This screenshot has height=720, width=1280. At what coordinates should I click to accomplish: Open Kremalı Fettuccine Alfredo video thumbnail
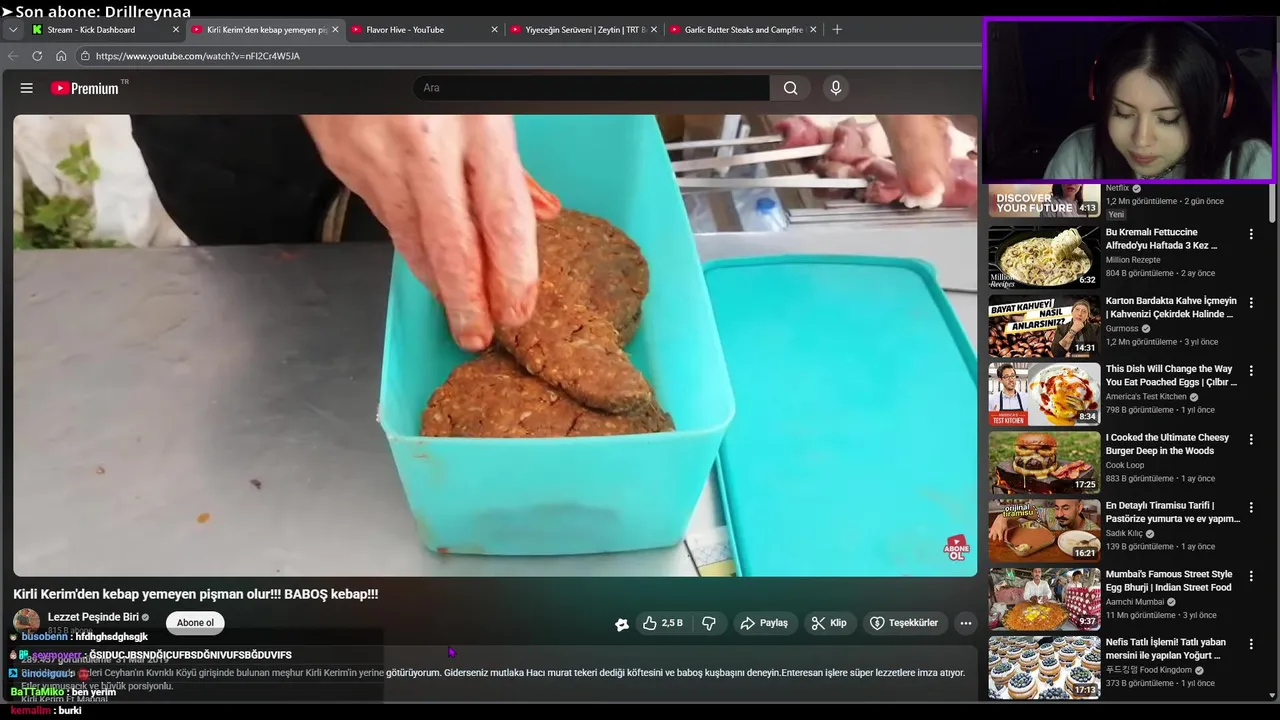pos(1044,257)
